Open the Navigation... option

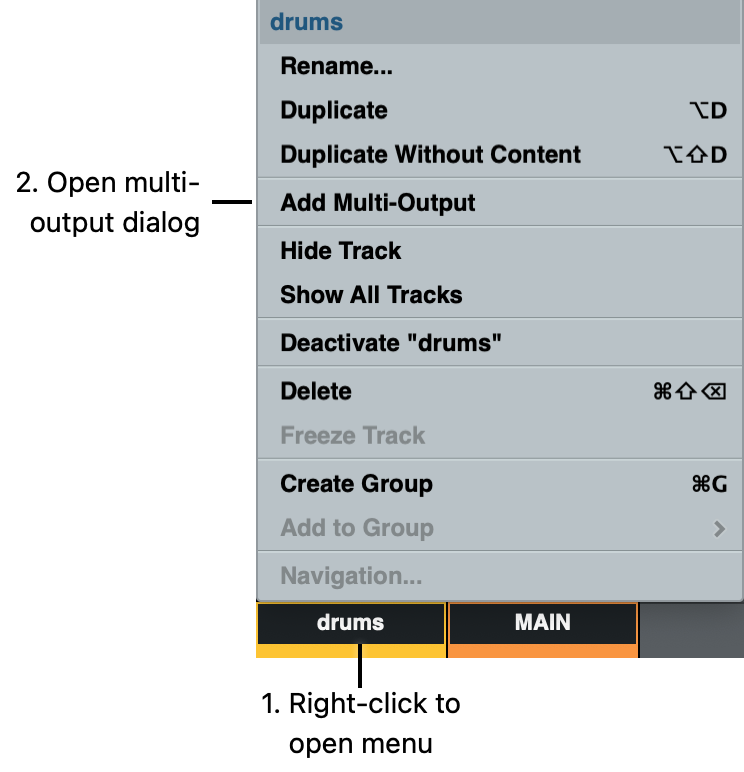[351, 576]
